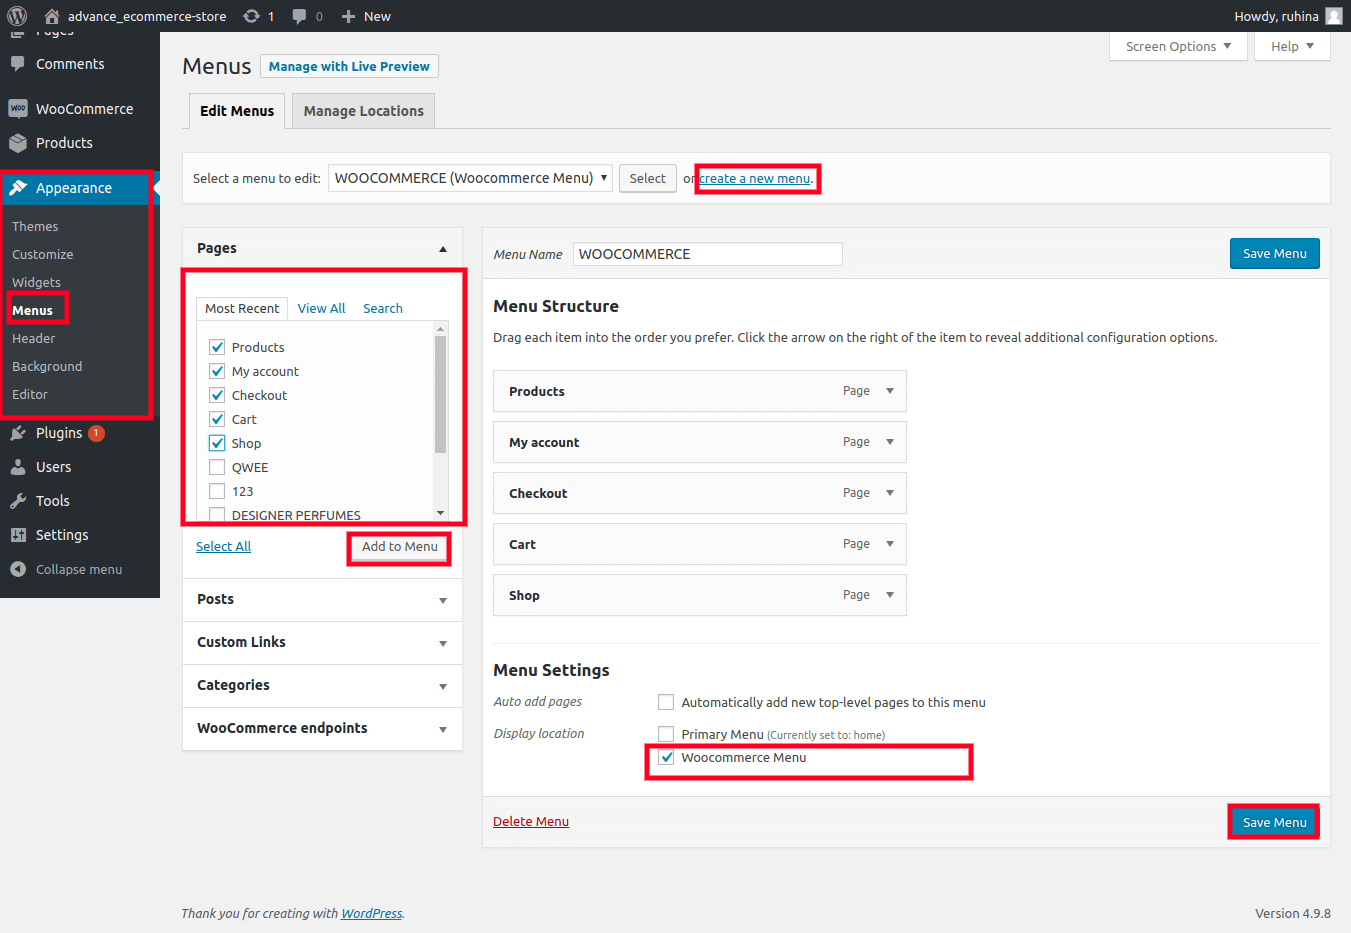Viewport: 1351px width, 933px height.
Task: Click the Collapse menu arrow icon
Action: click(18, 569)
